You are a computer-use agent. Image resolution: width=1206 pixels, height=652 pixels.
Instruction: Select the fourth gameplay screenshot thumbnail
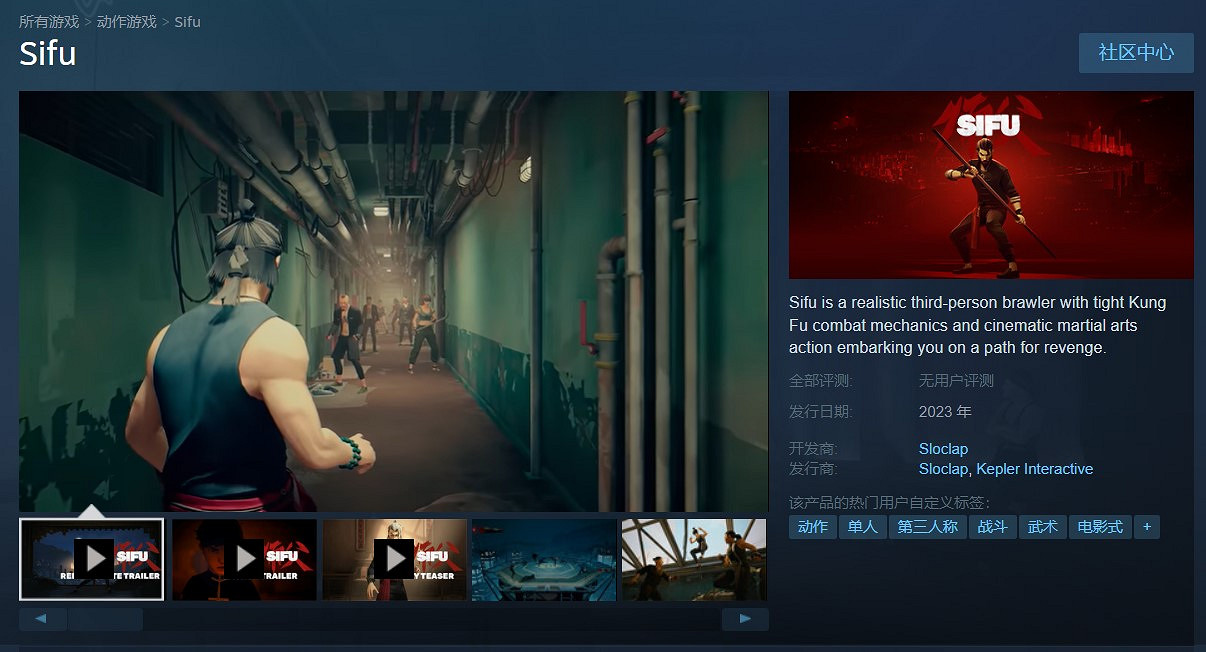[x=543, y=559]
